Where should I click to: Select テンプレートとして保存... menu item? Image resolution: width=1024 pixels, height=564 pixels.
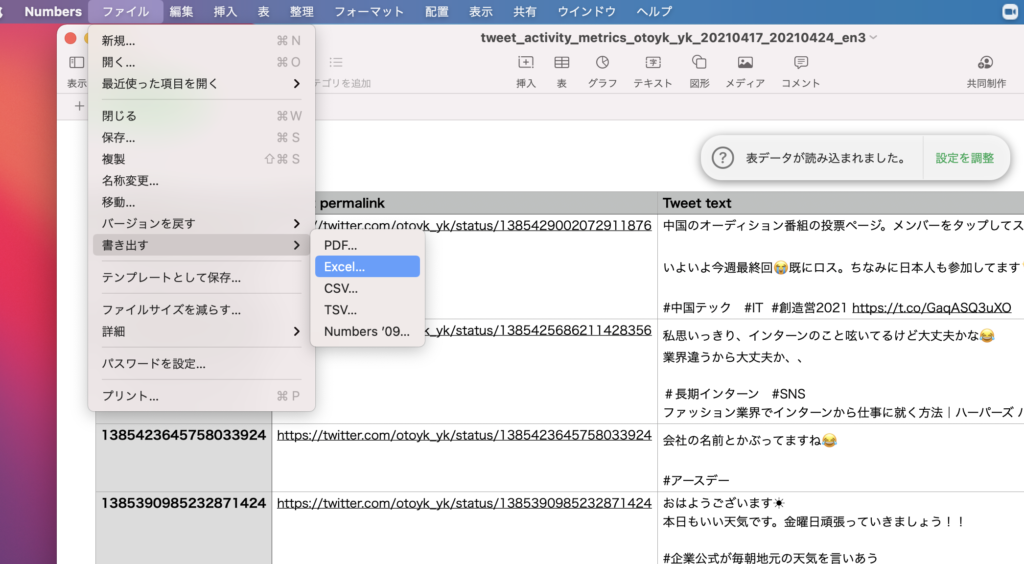click(x=201, y=278)
